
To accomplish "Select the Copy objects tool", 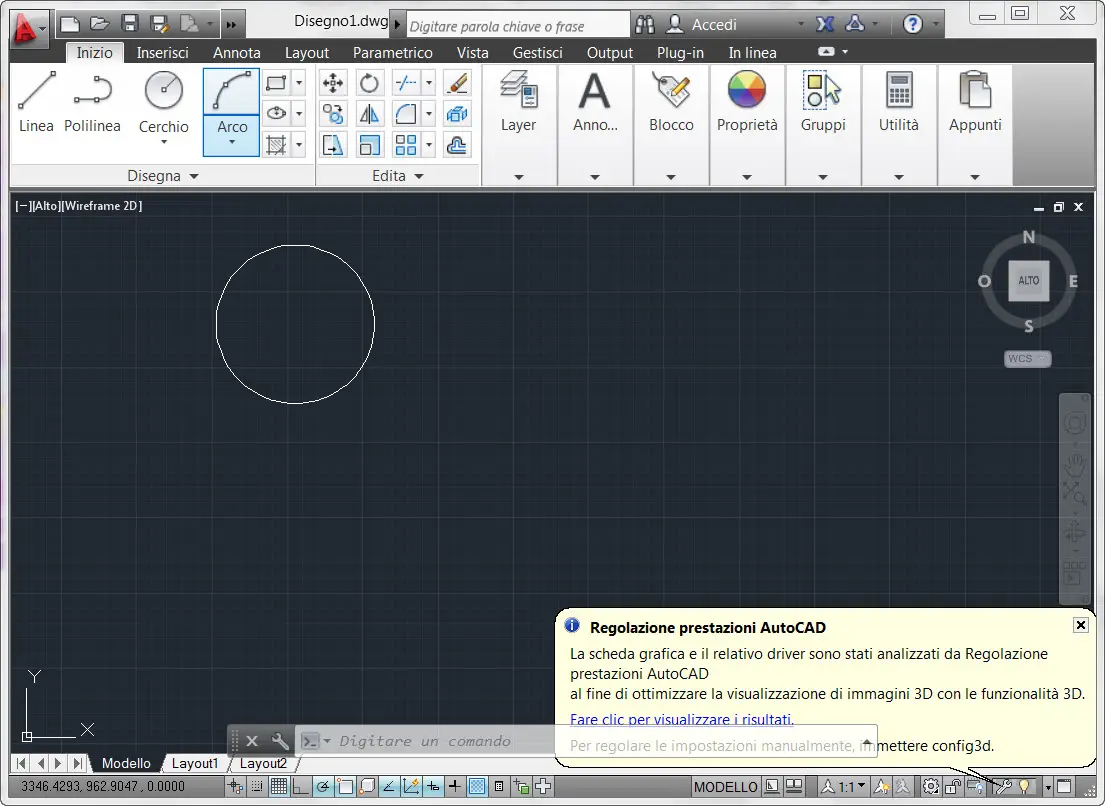I will [x=333, y=113].
